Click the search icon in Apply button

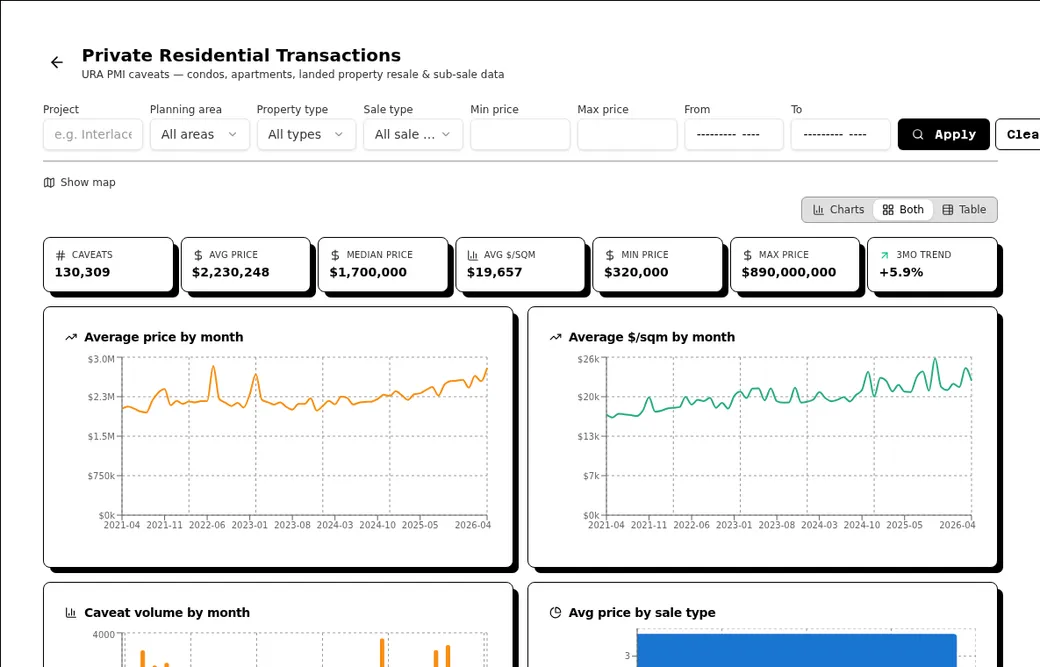918,135
